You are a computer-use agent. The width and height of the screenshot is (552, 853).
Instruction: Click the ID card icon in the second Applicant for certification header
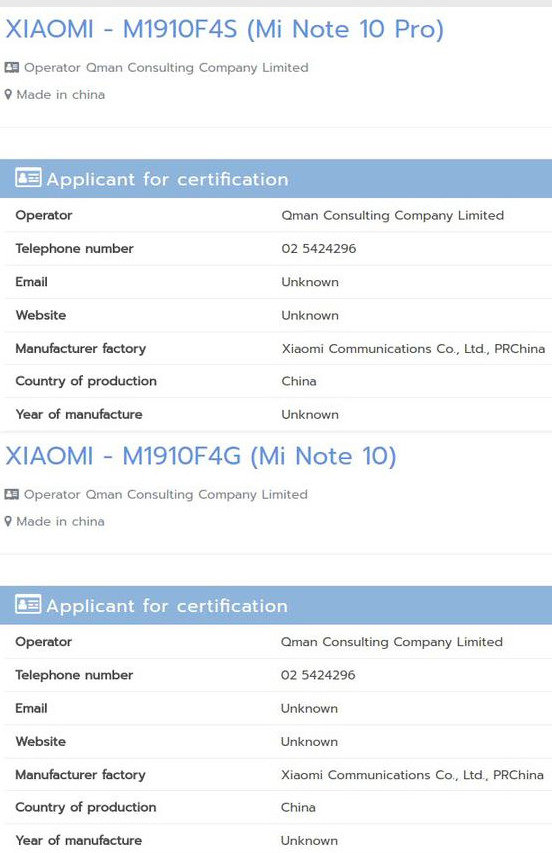tap(28, 604)
